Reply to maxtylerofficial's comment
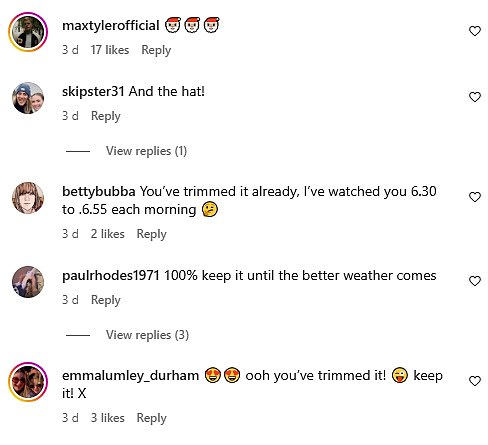488x445 pixels. tap(156, 50)
